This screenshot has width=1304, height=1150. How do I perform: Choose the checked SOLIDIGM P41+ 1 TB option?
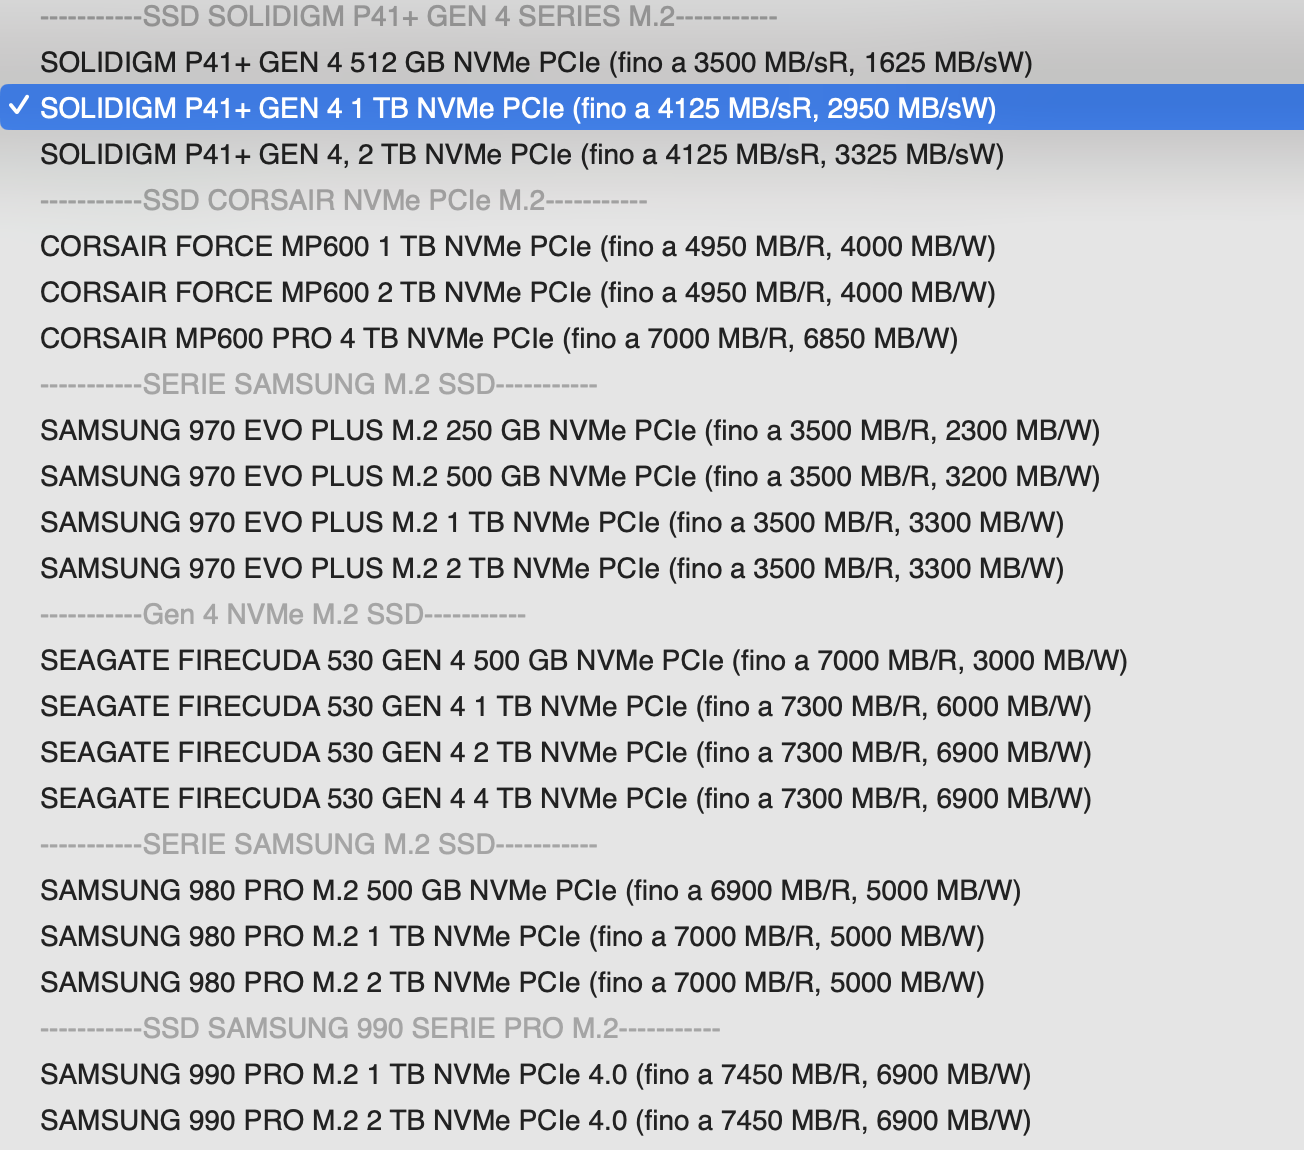(x=652, y=108)
